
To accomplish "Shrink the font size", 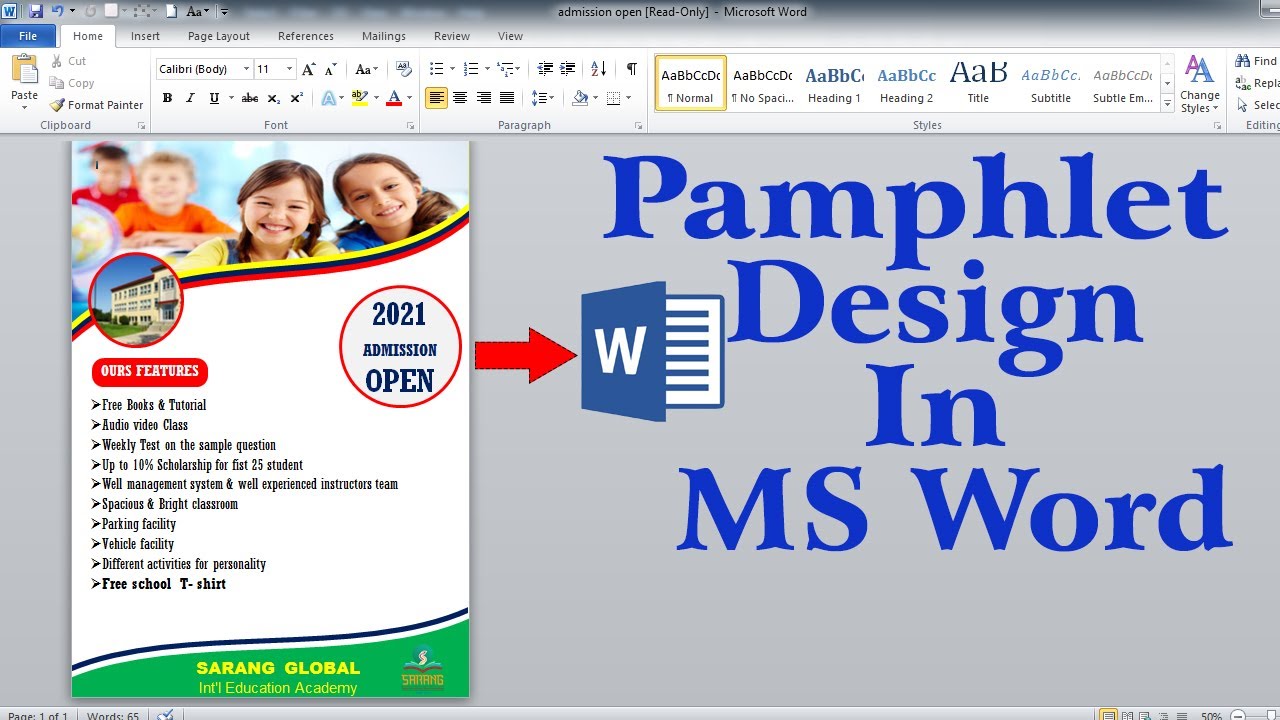I will point(331,69).
